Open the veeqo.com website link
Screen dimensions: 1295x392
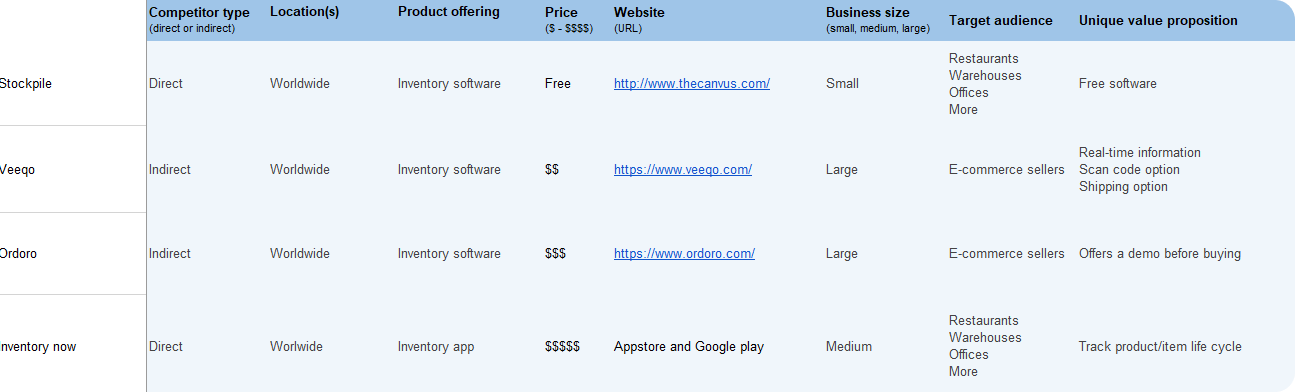tap(683, 170)
